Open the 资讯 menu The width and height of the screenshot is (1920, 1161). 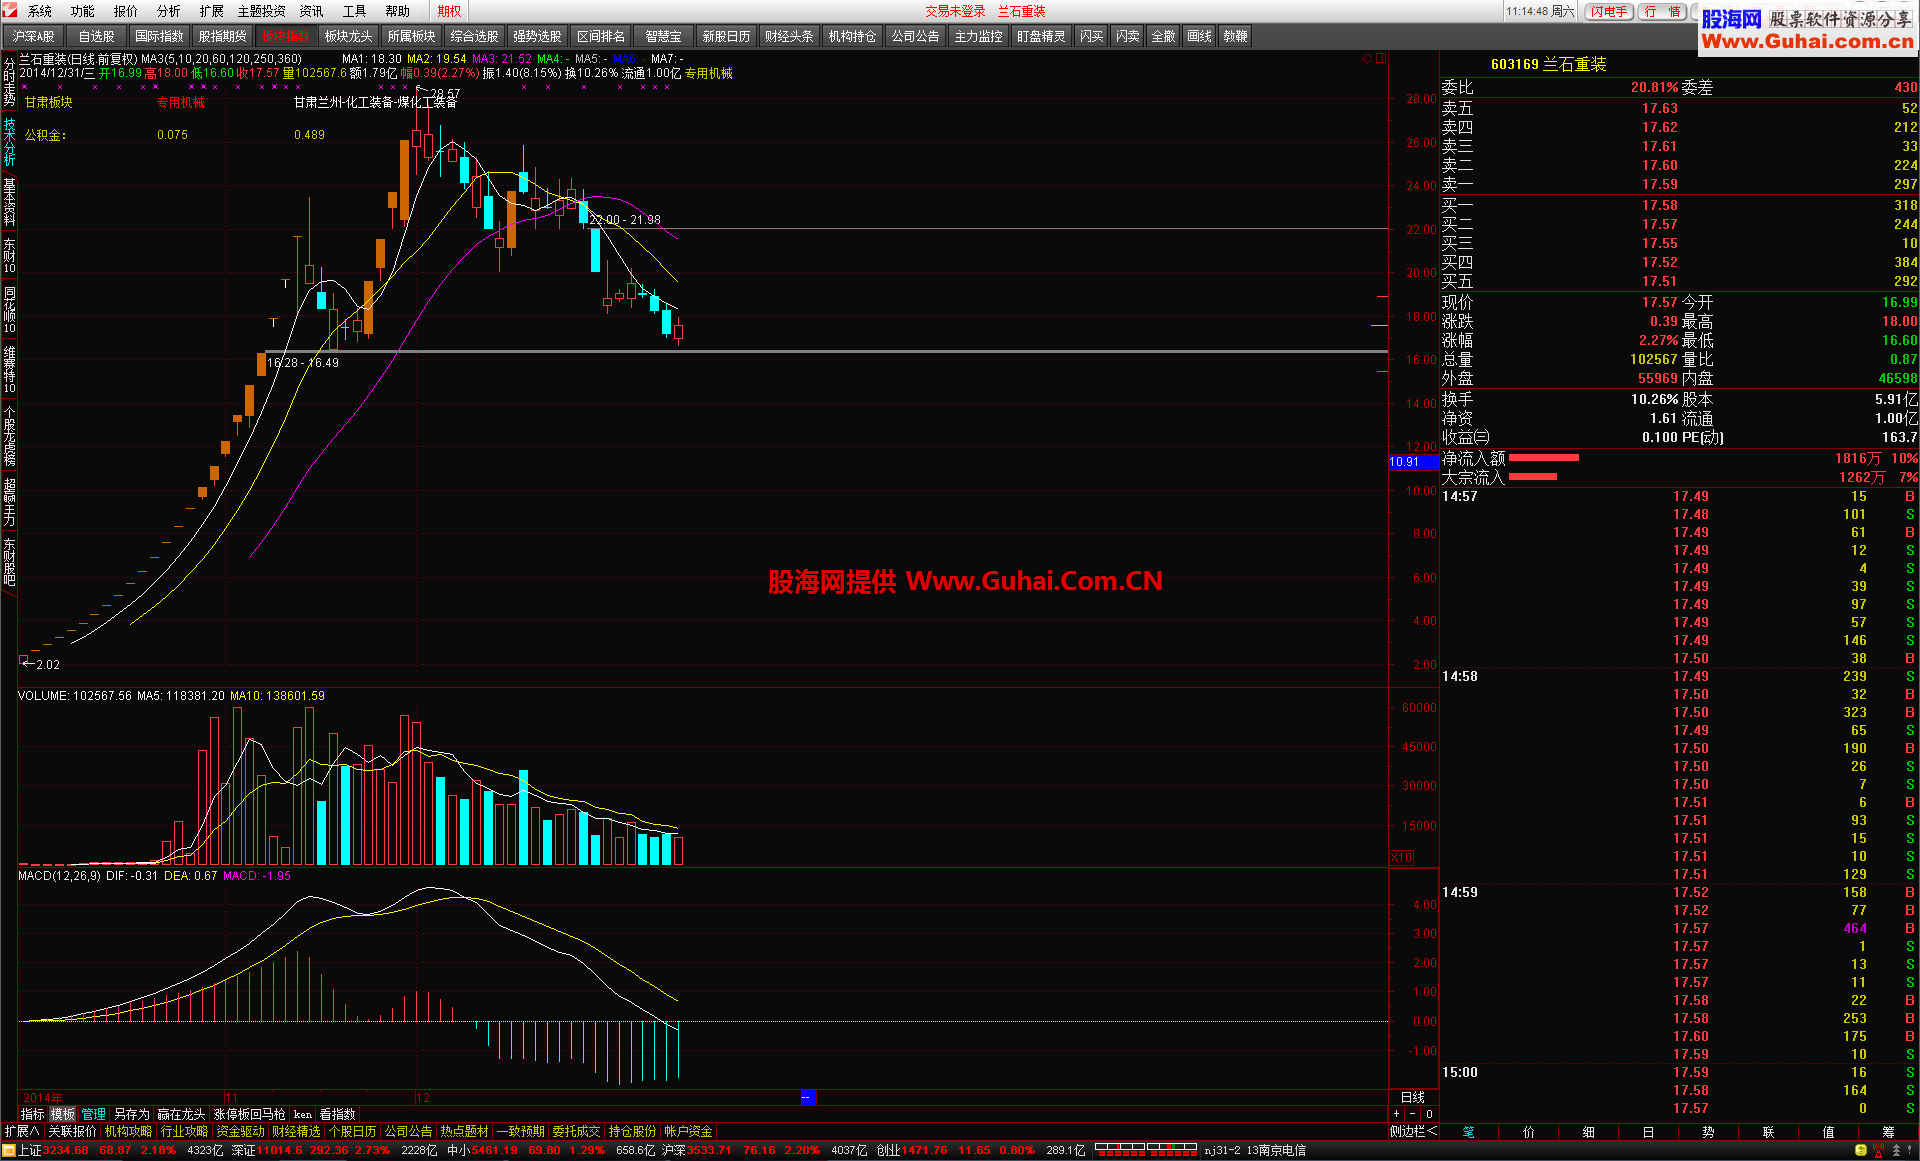[312, 11]
